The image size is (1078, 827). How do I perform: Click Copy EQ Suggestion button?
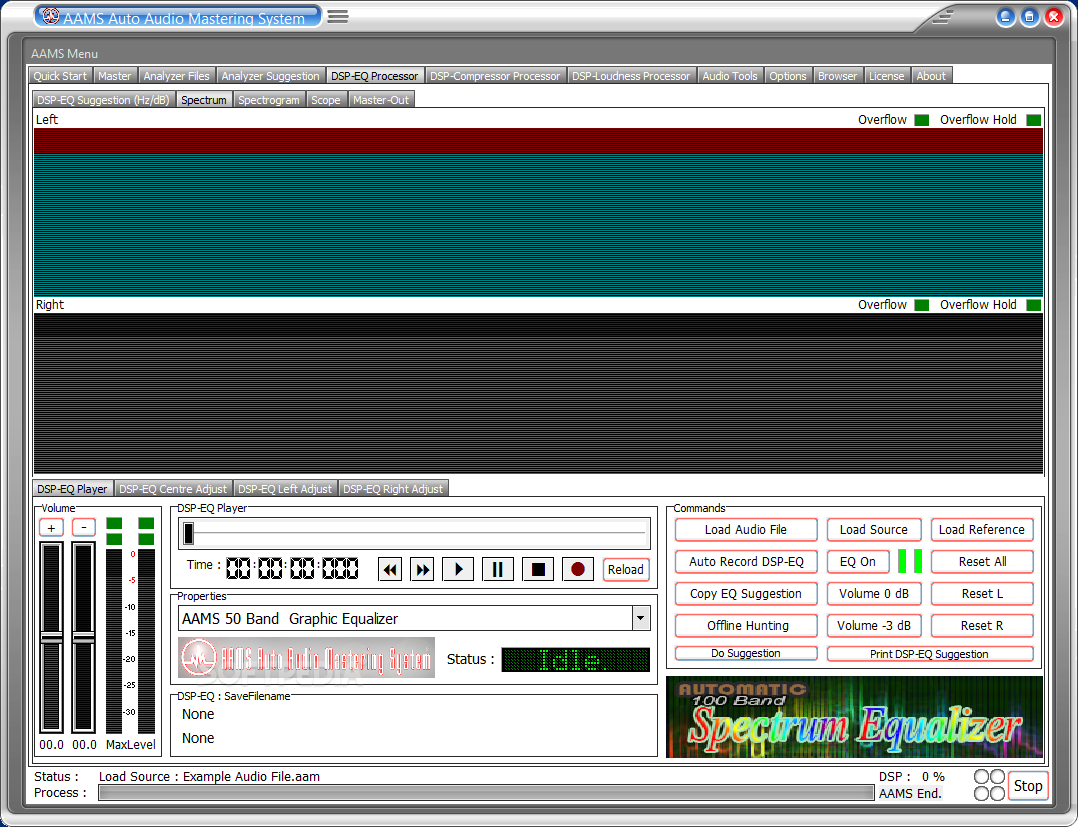click(746, 593)
